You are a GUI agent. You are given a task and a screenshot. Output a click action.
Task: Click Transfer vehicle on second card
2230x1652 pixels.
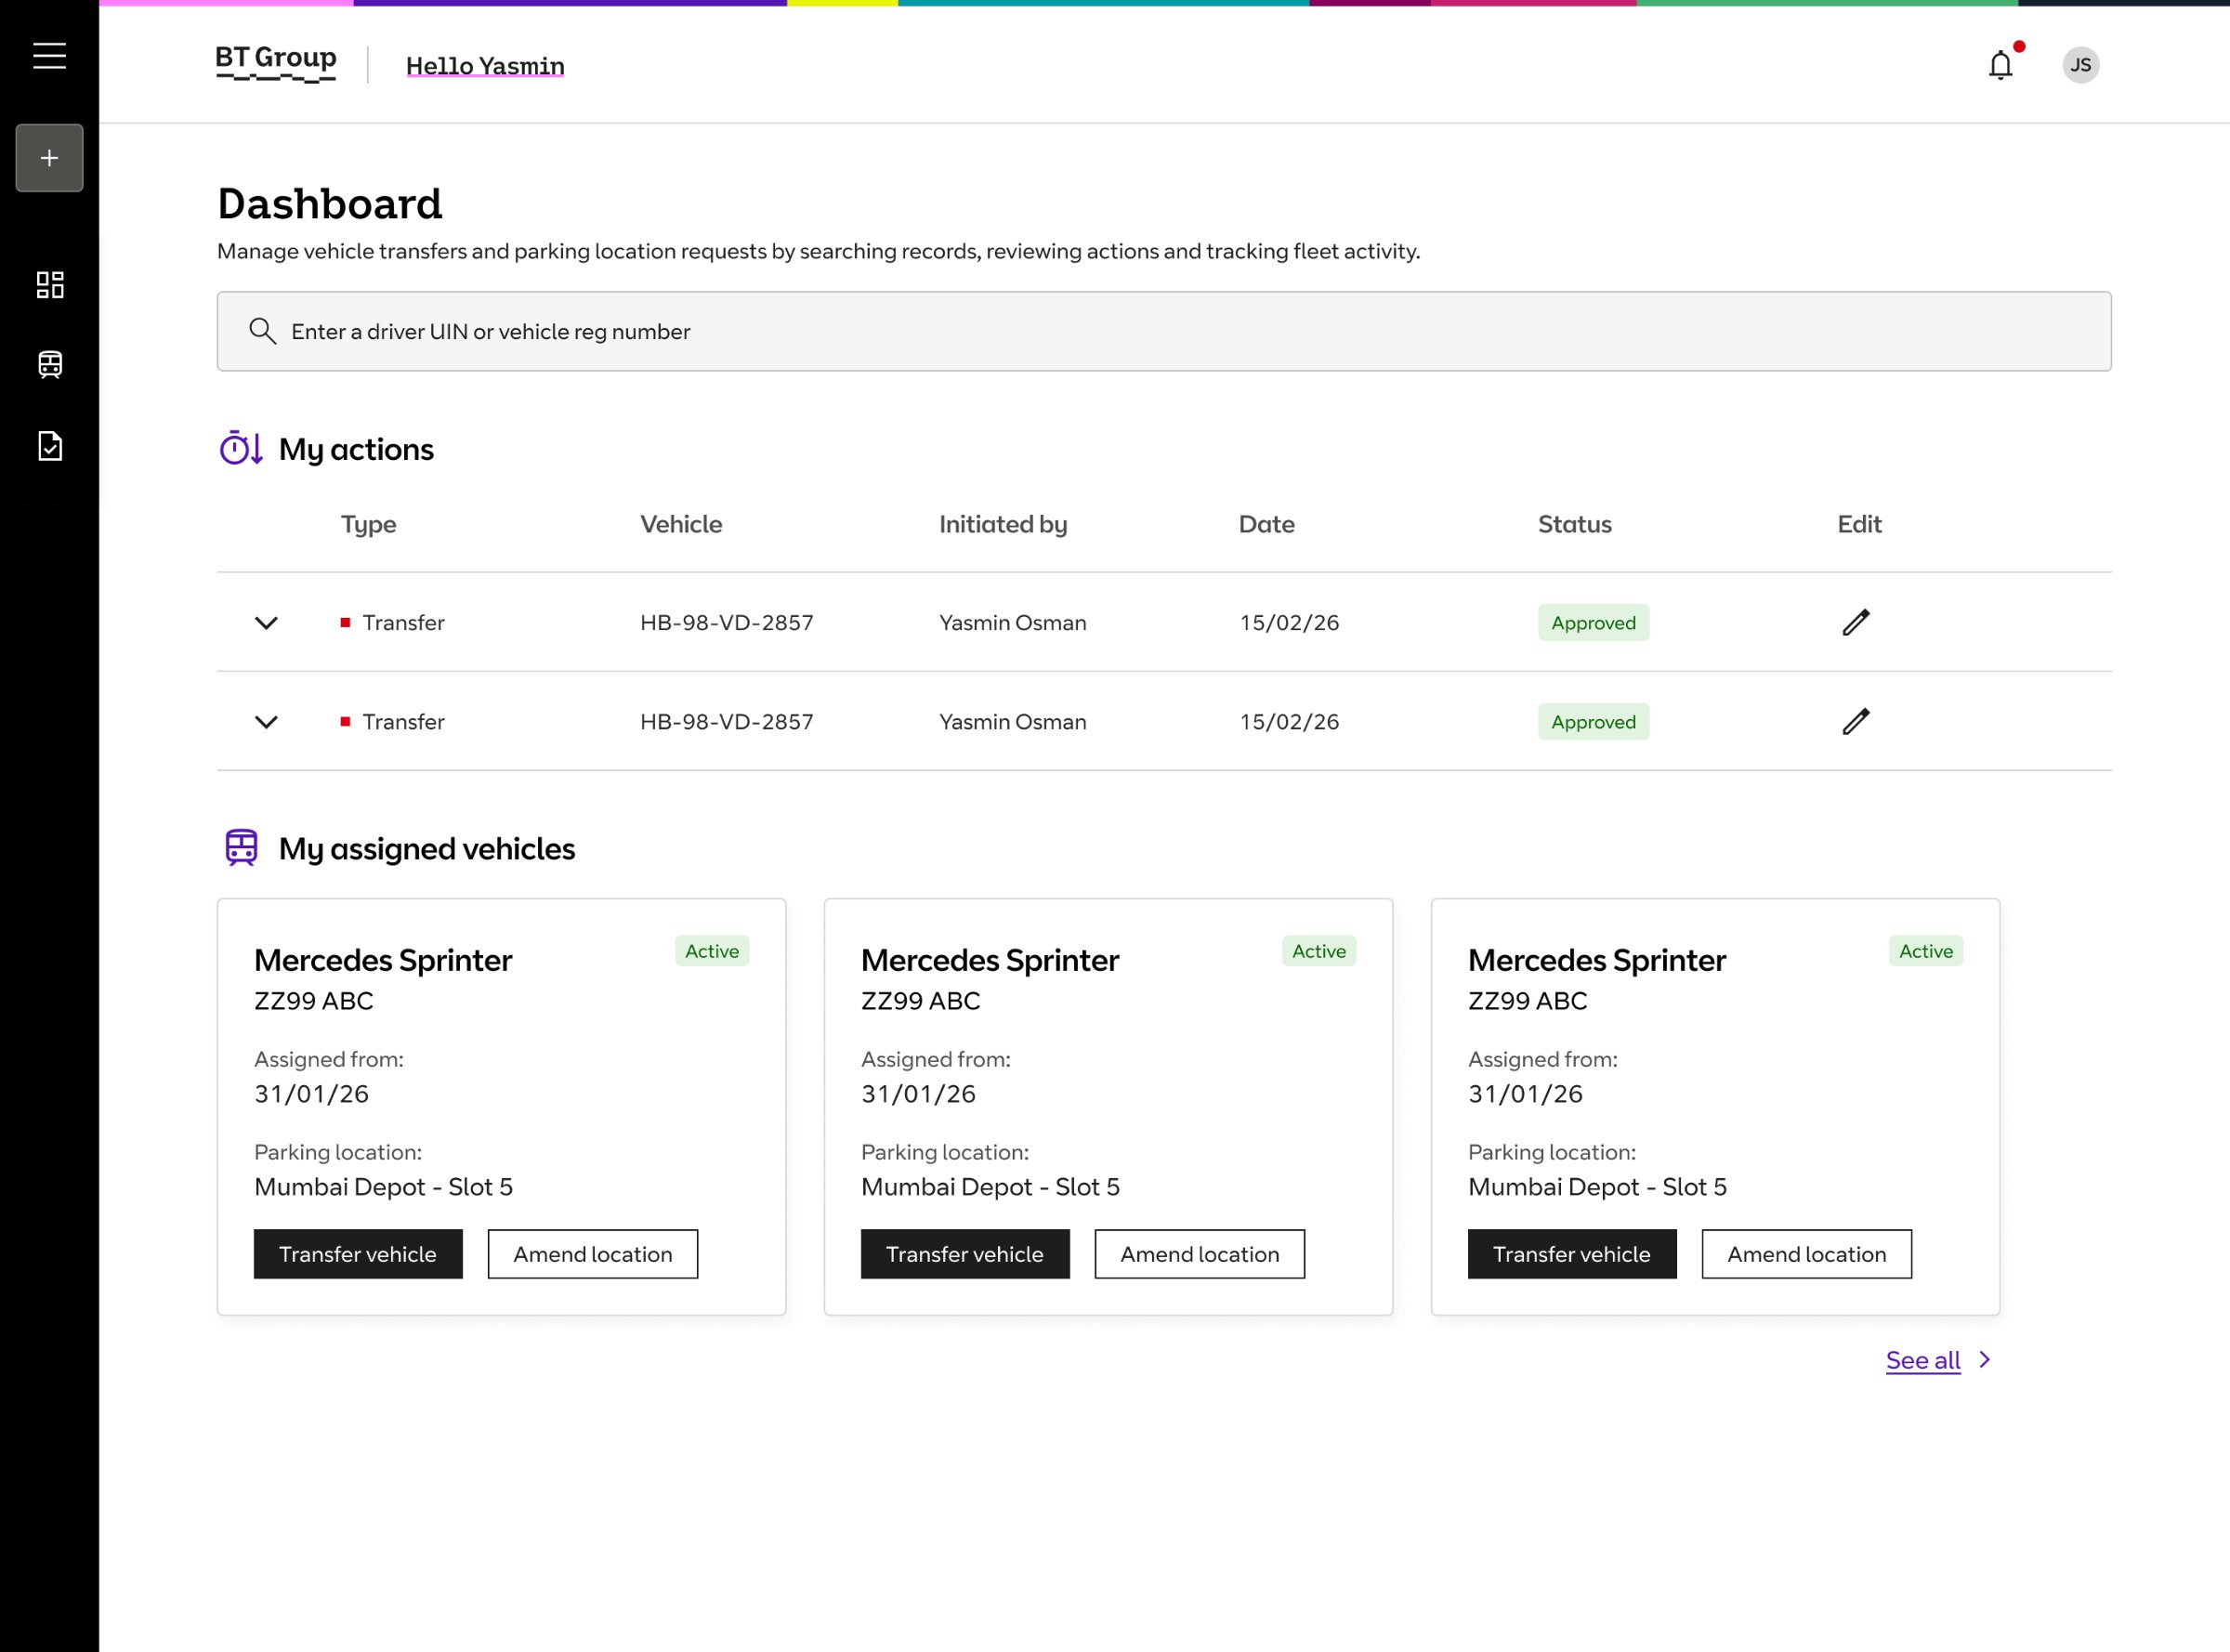click(x=965, y=1254)
